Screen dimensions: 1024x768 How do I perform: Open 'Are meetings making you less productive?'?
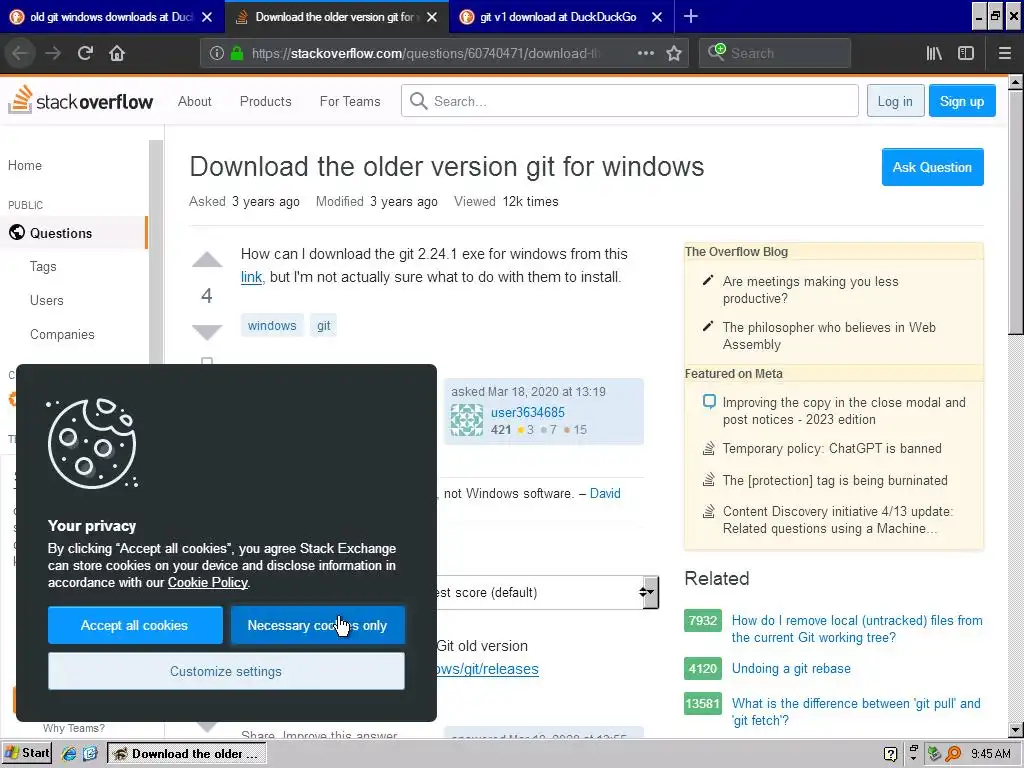click(810, 290)
